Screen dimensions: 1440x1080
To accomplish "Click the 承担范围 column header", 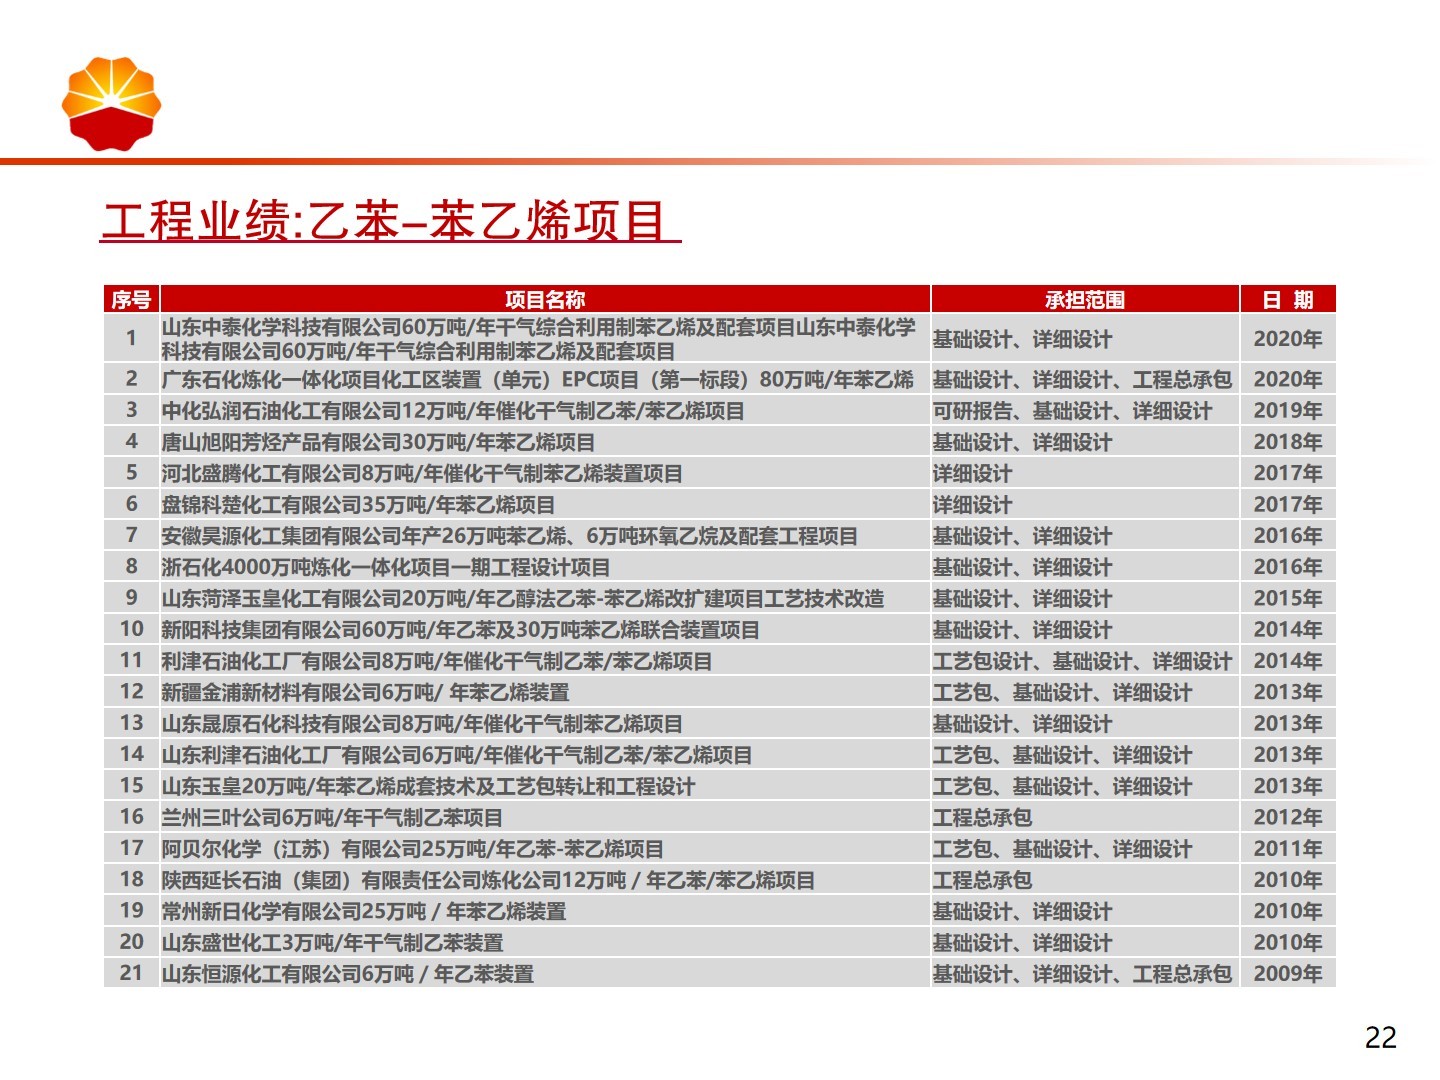I will click(x=1085, y=299).
